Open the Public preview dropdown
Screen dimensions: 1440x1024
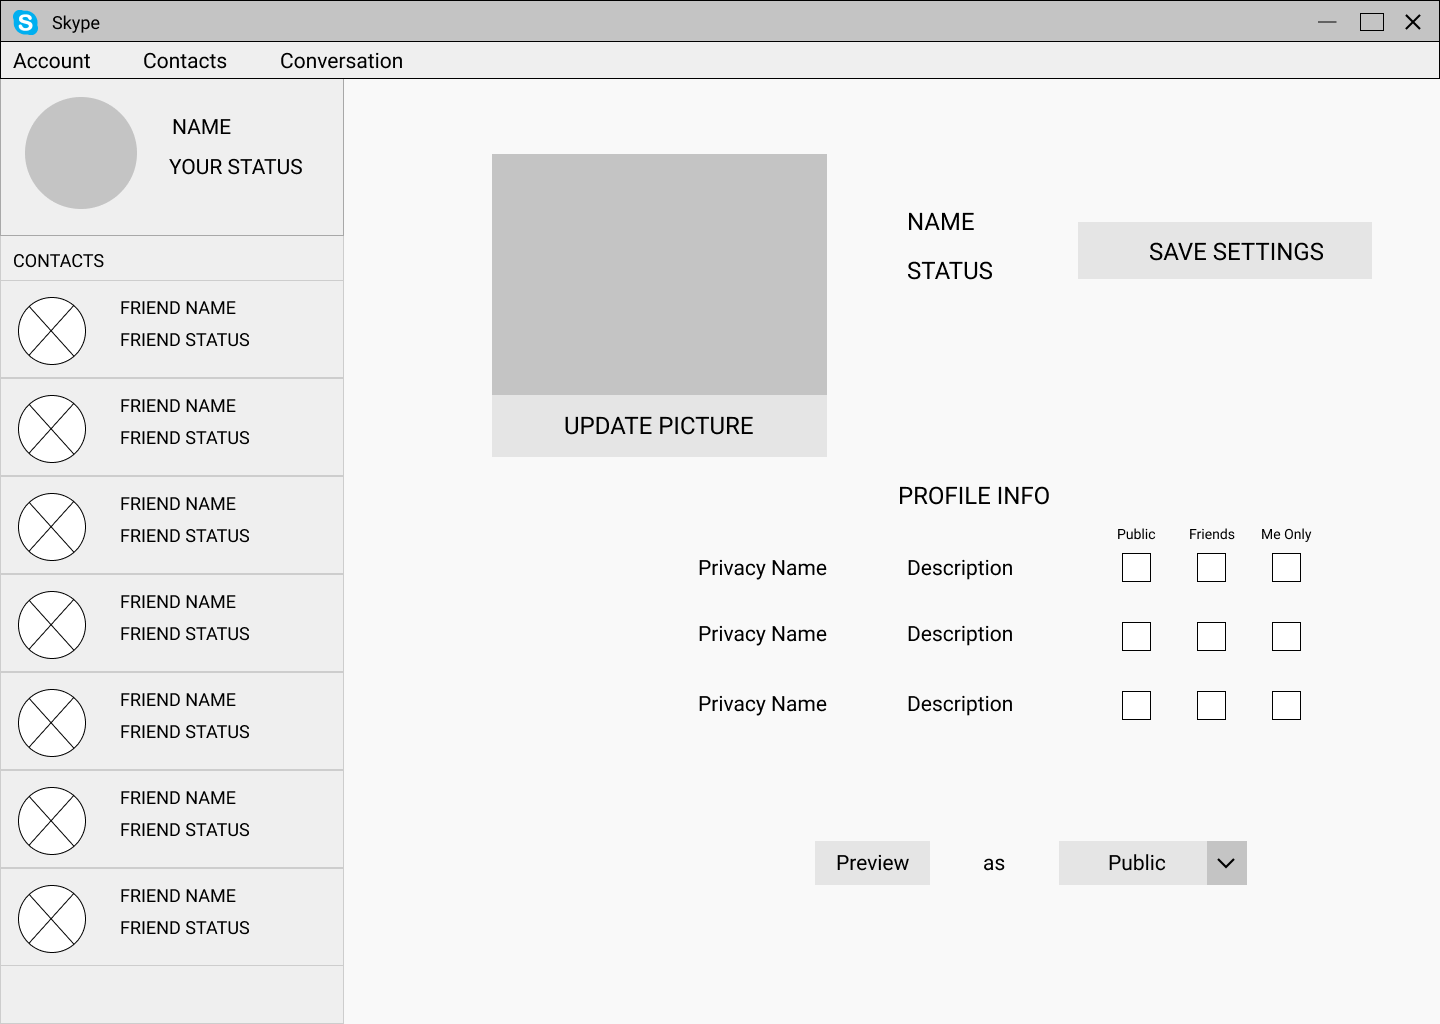[1136, 862]
